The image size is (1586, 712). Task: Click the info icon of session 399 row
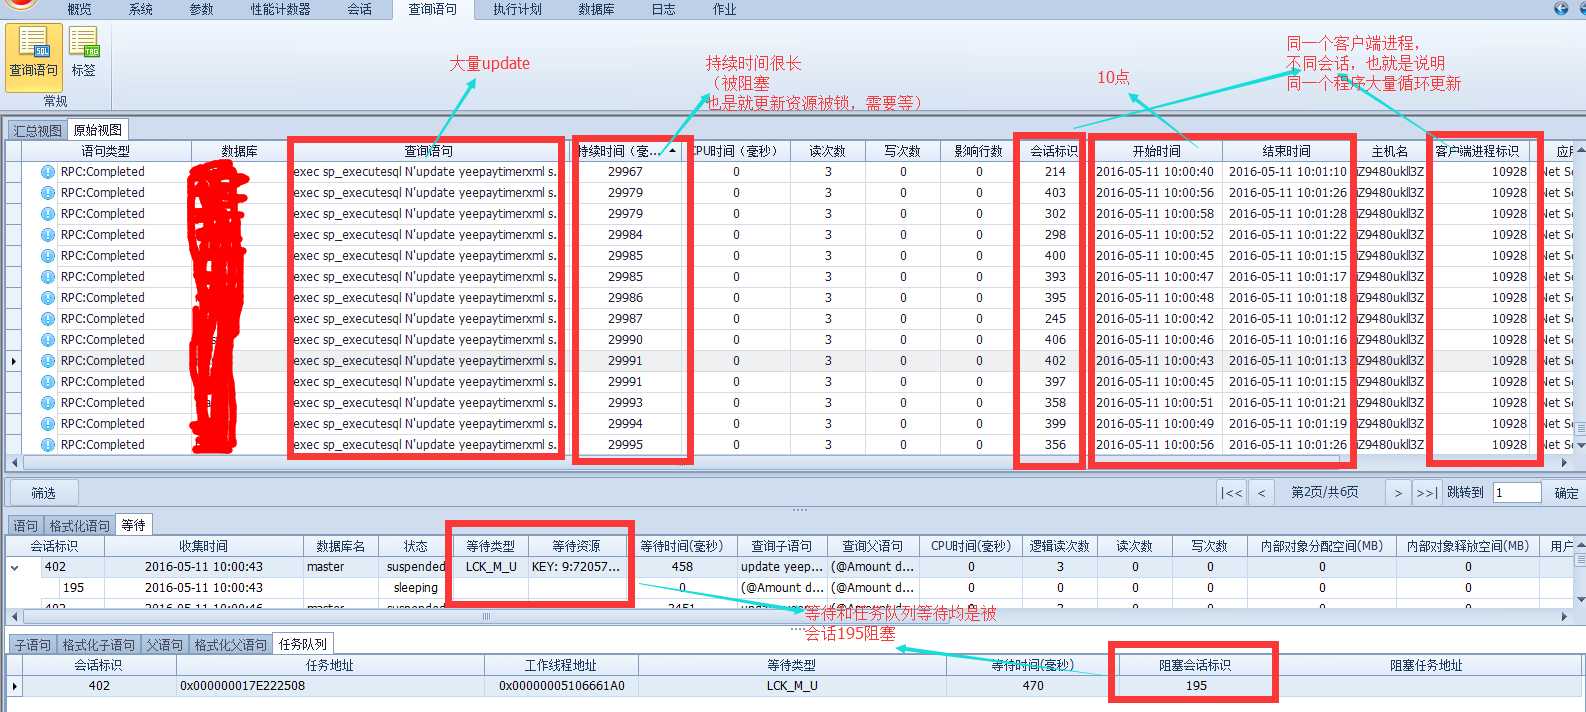click(48, 424)
